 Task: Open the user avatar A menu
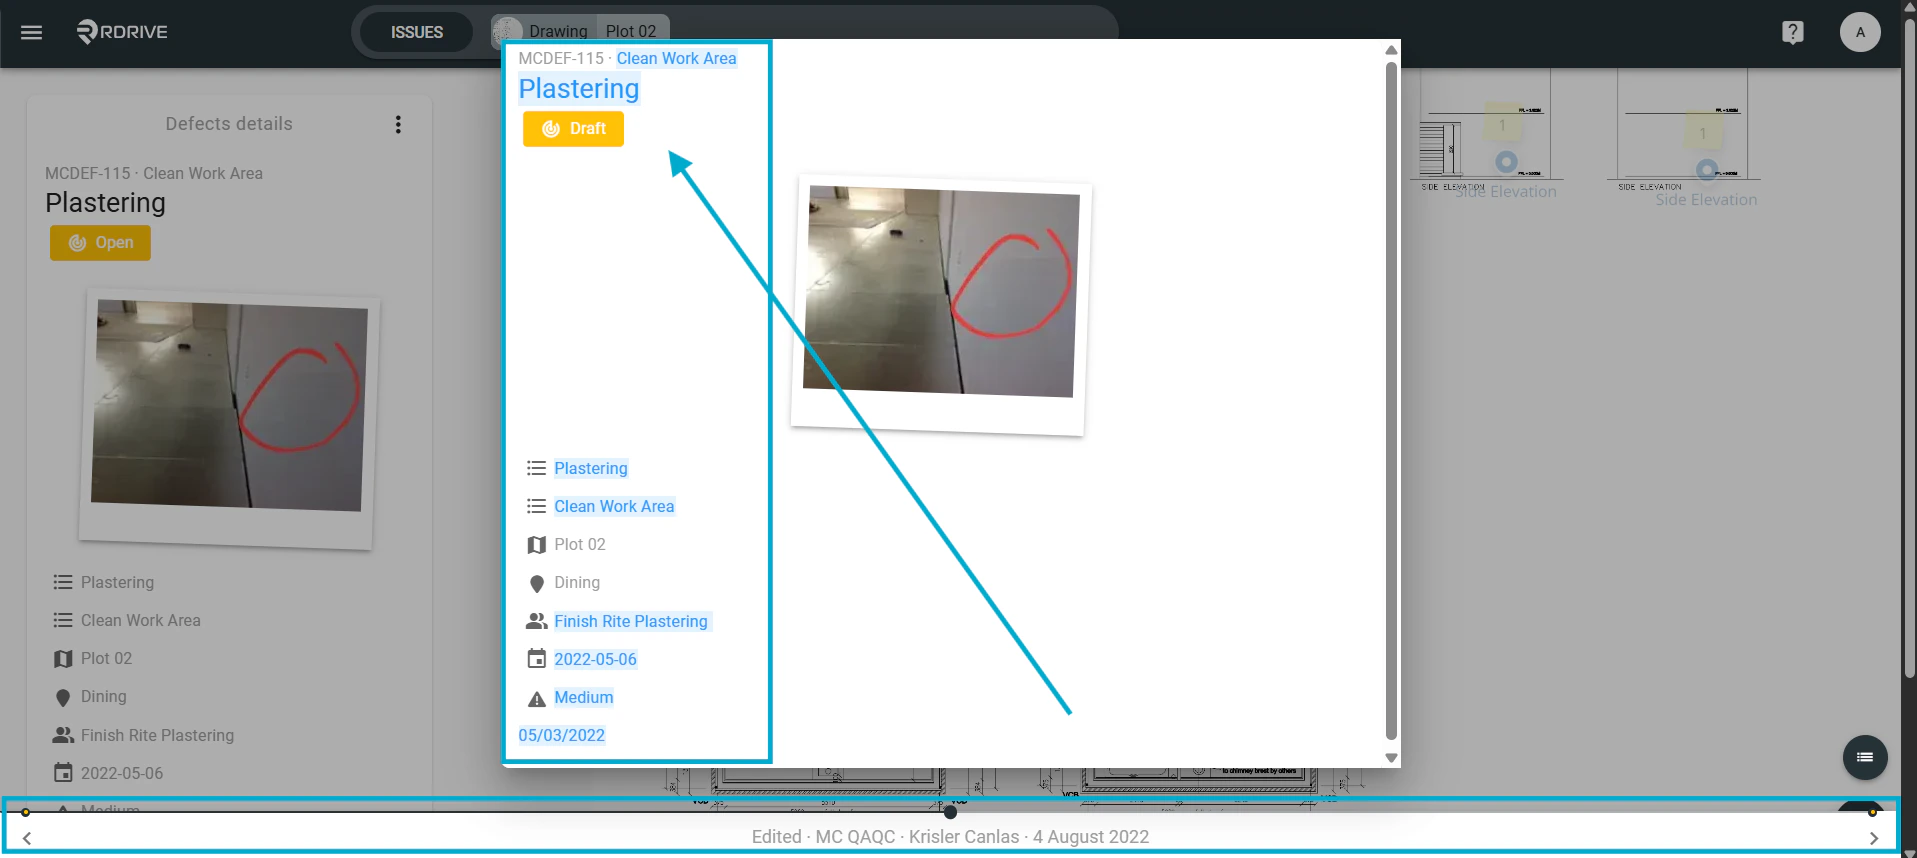tap(1860, 32)
